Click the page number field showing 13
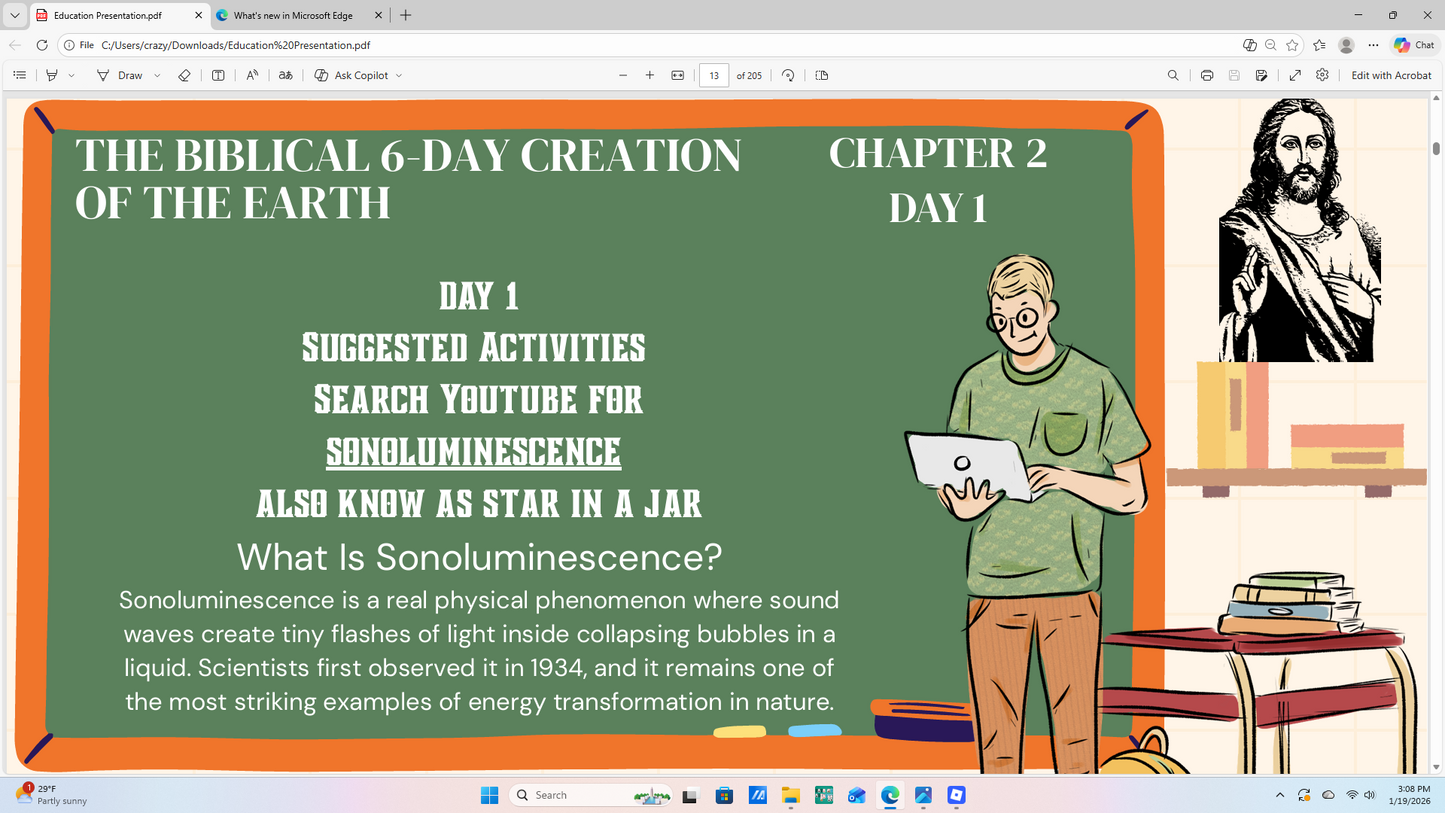Screen dimensions: 1445x813 coord(714,75)
